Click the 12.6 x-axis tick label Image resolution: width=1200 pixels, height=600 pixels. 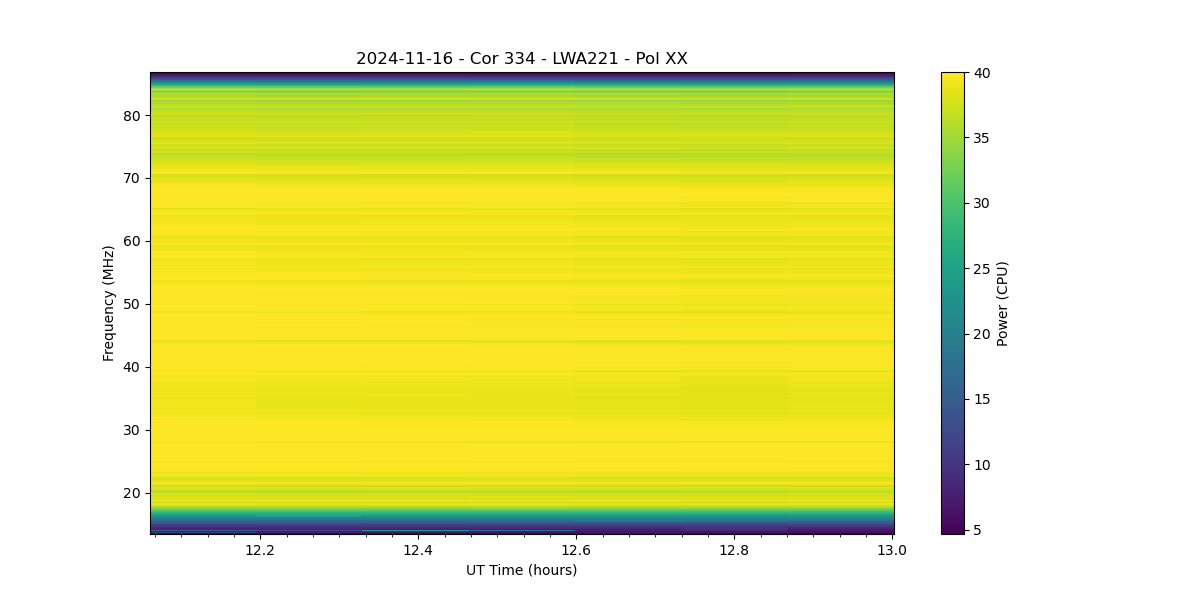(x=575, y=550)
